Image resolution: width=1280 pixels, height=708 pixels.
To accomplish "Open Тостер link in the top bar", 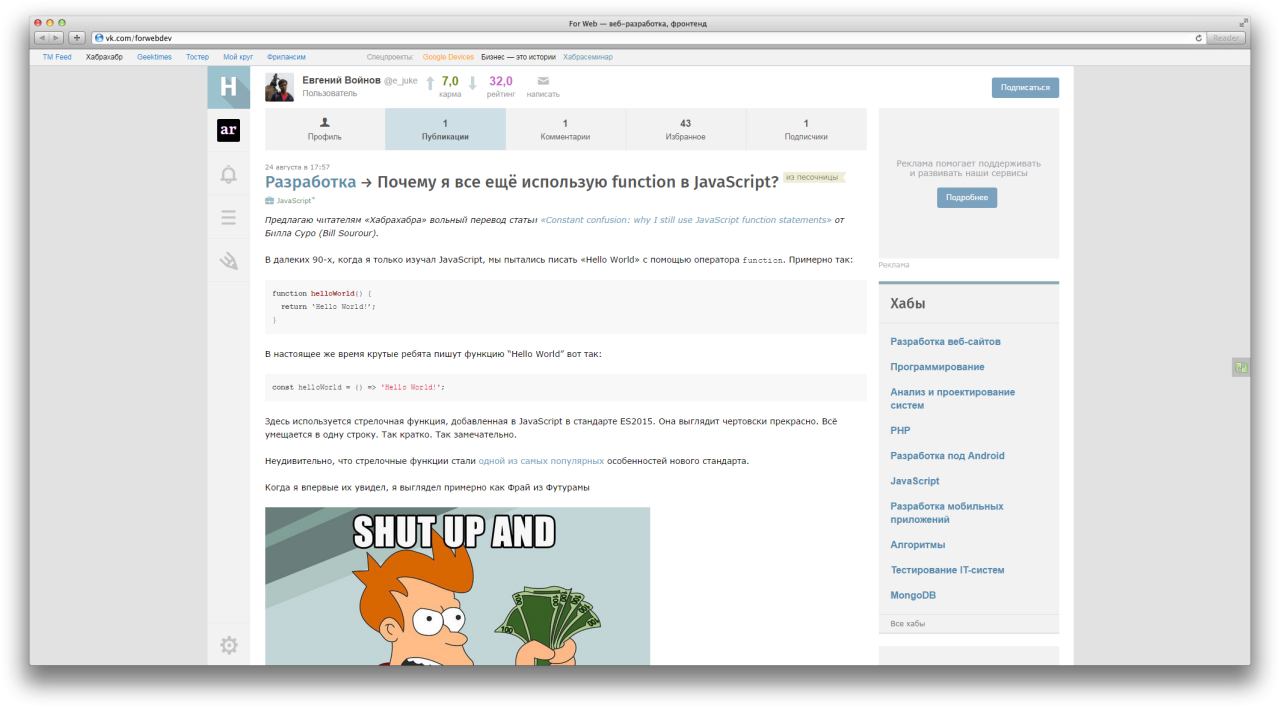I will tap(198, 57).
